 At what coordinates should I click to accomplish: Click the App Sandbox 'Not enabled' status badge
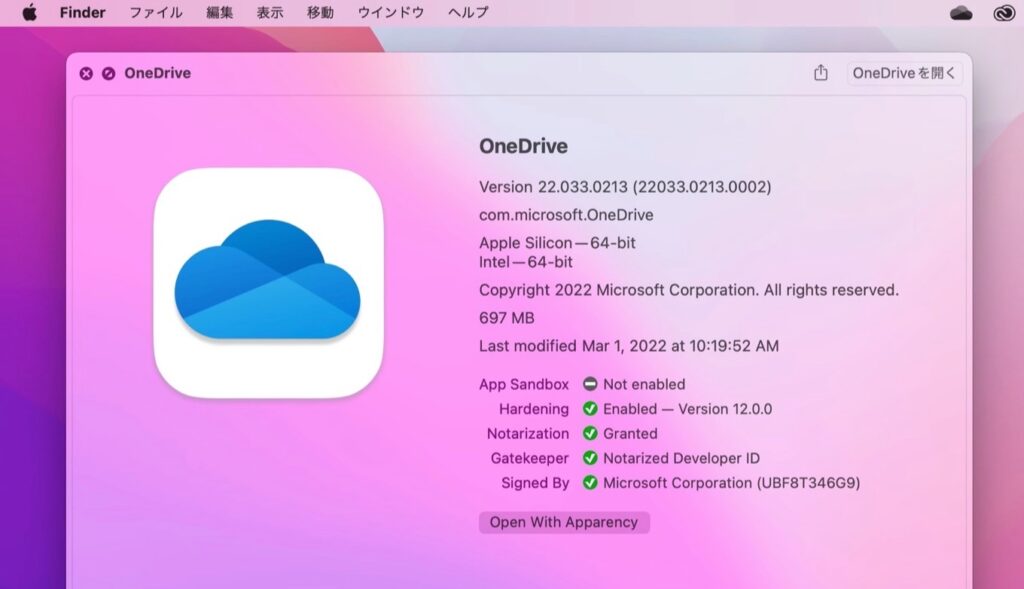(x=590, y=384)
